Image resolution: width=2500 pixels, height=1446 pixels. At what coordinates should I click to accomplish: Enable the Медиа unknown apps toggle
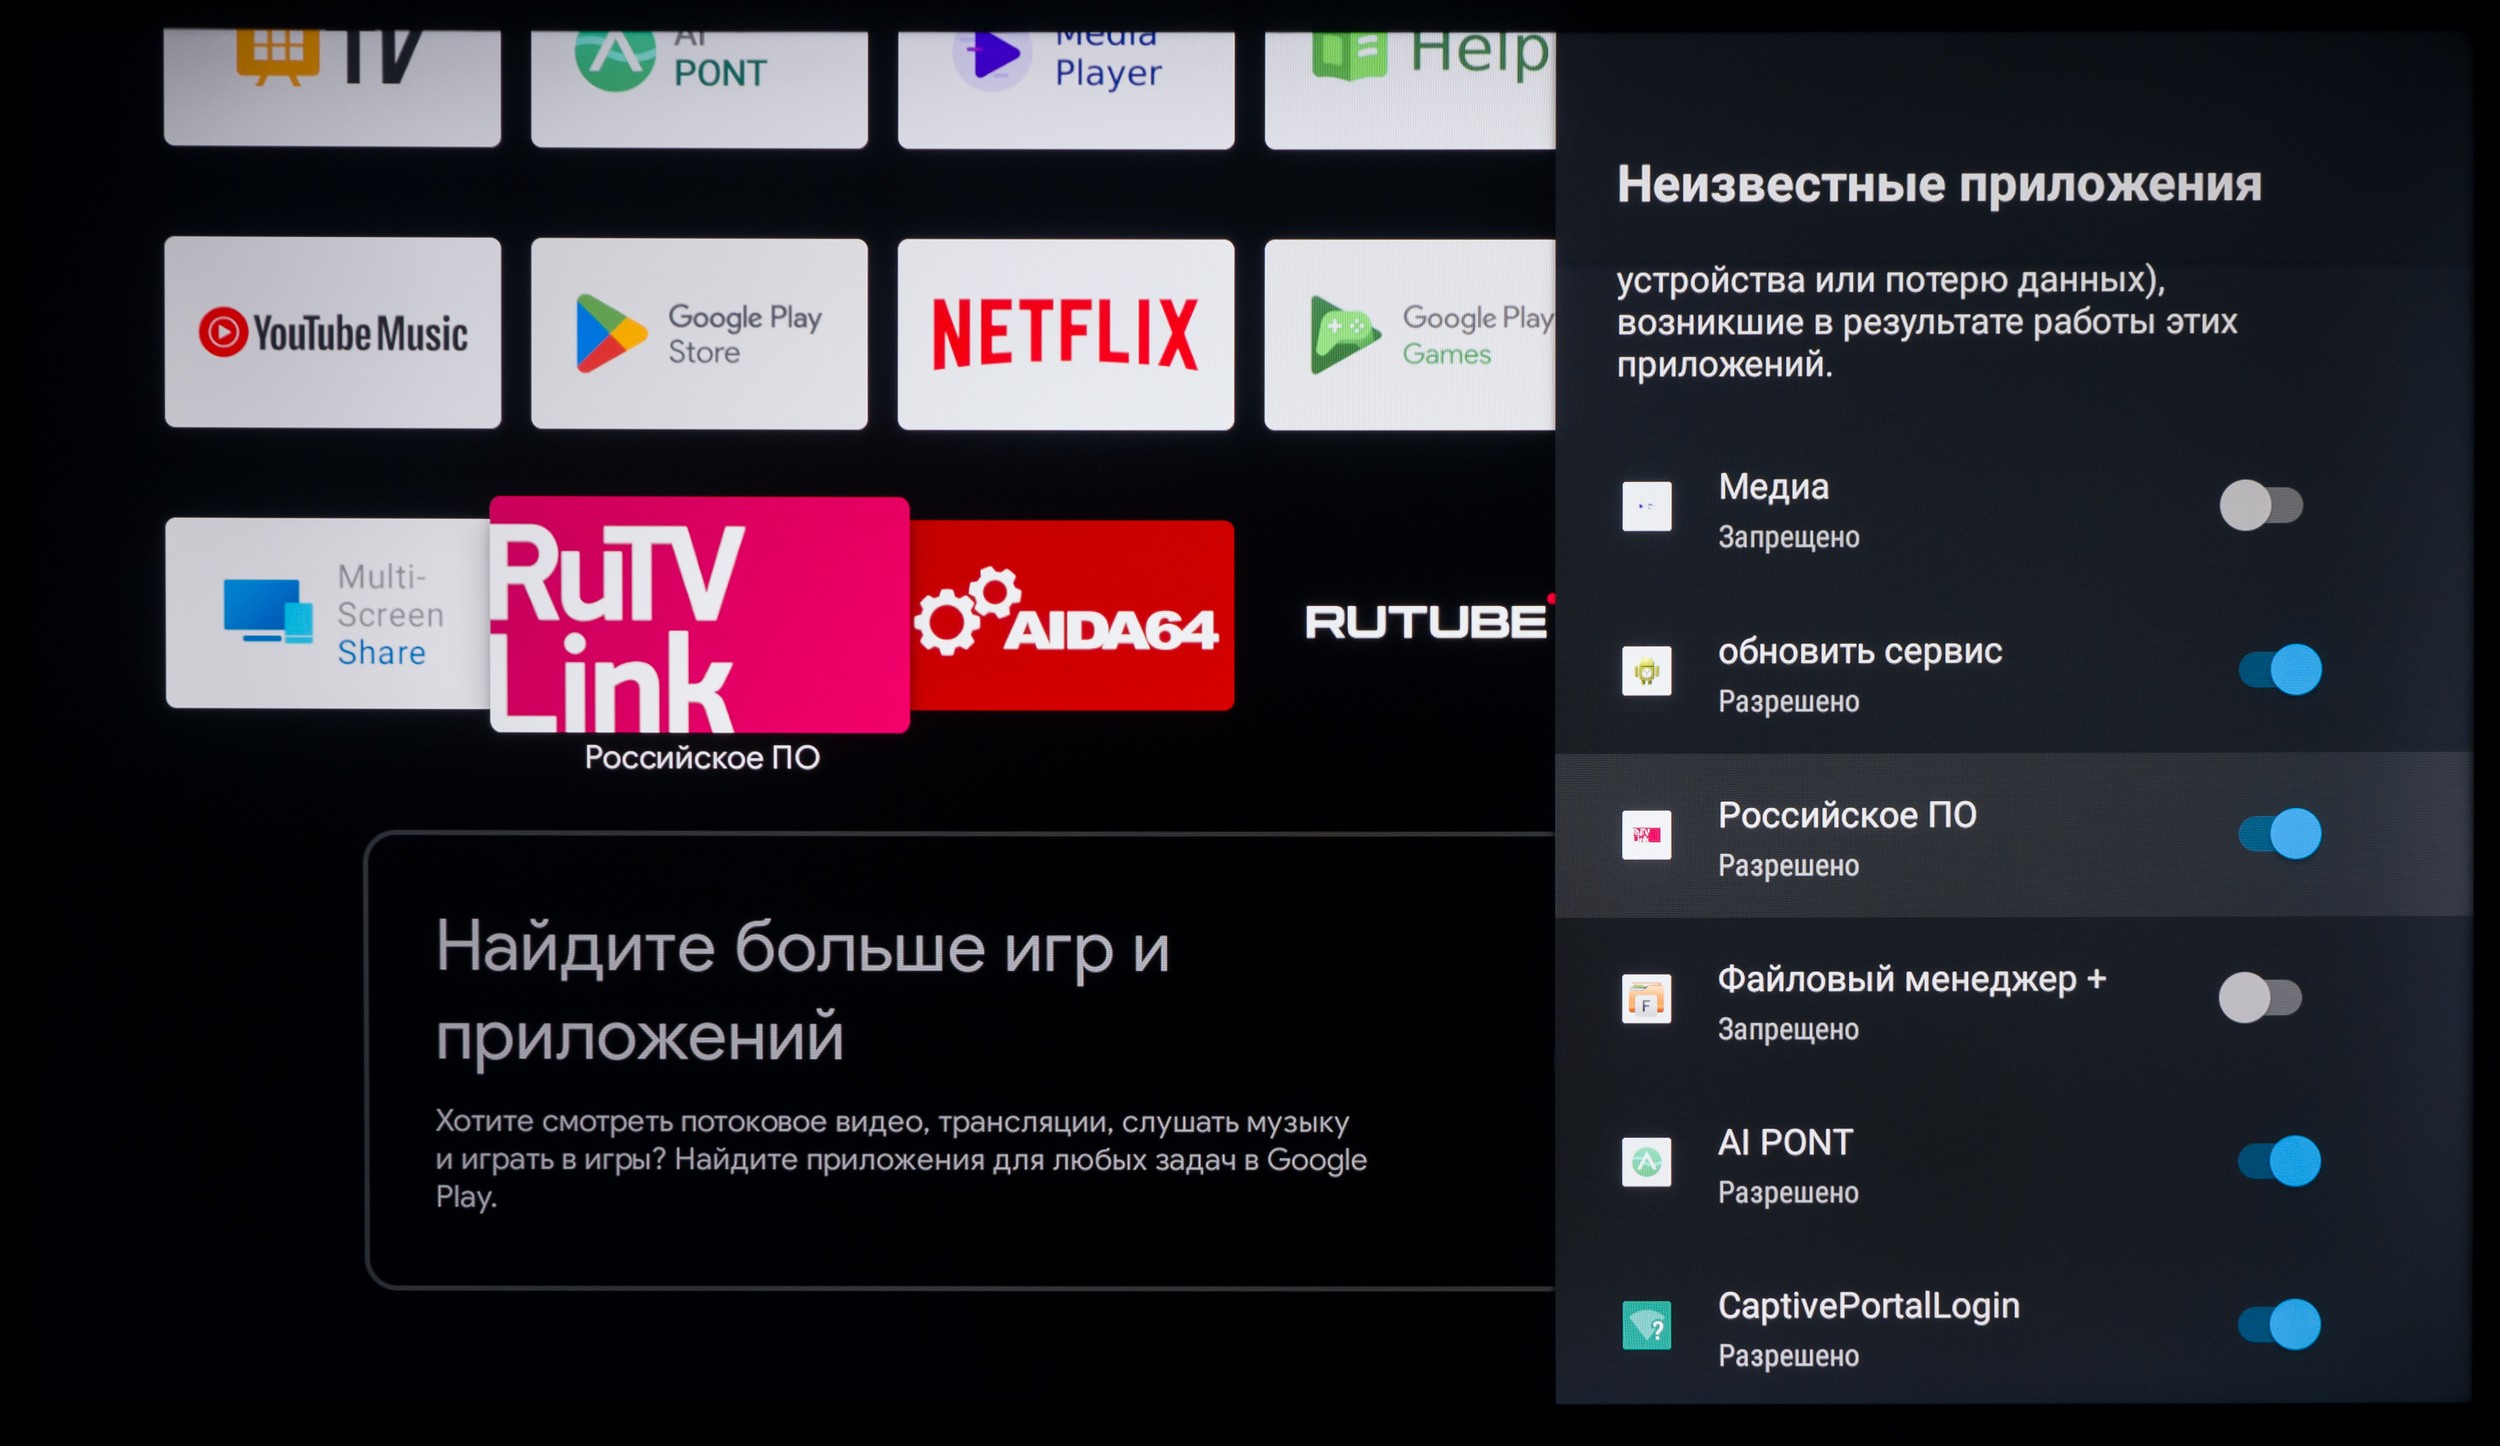(2261, 505)
